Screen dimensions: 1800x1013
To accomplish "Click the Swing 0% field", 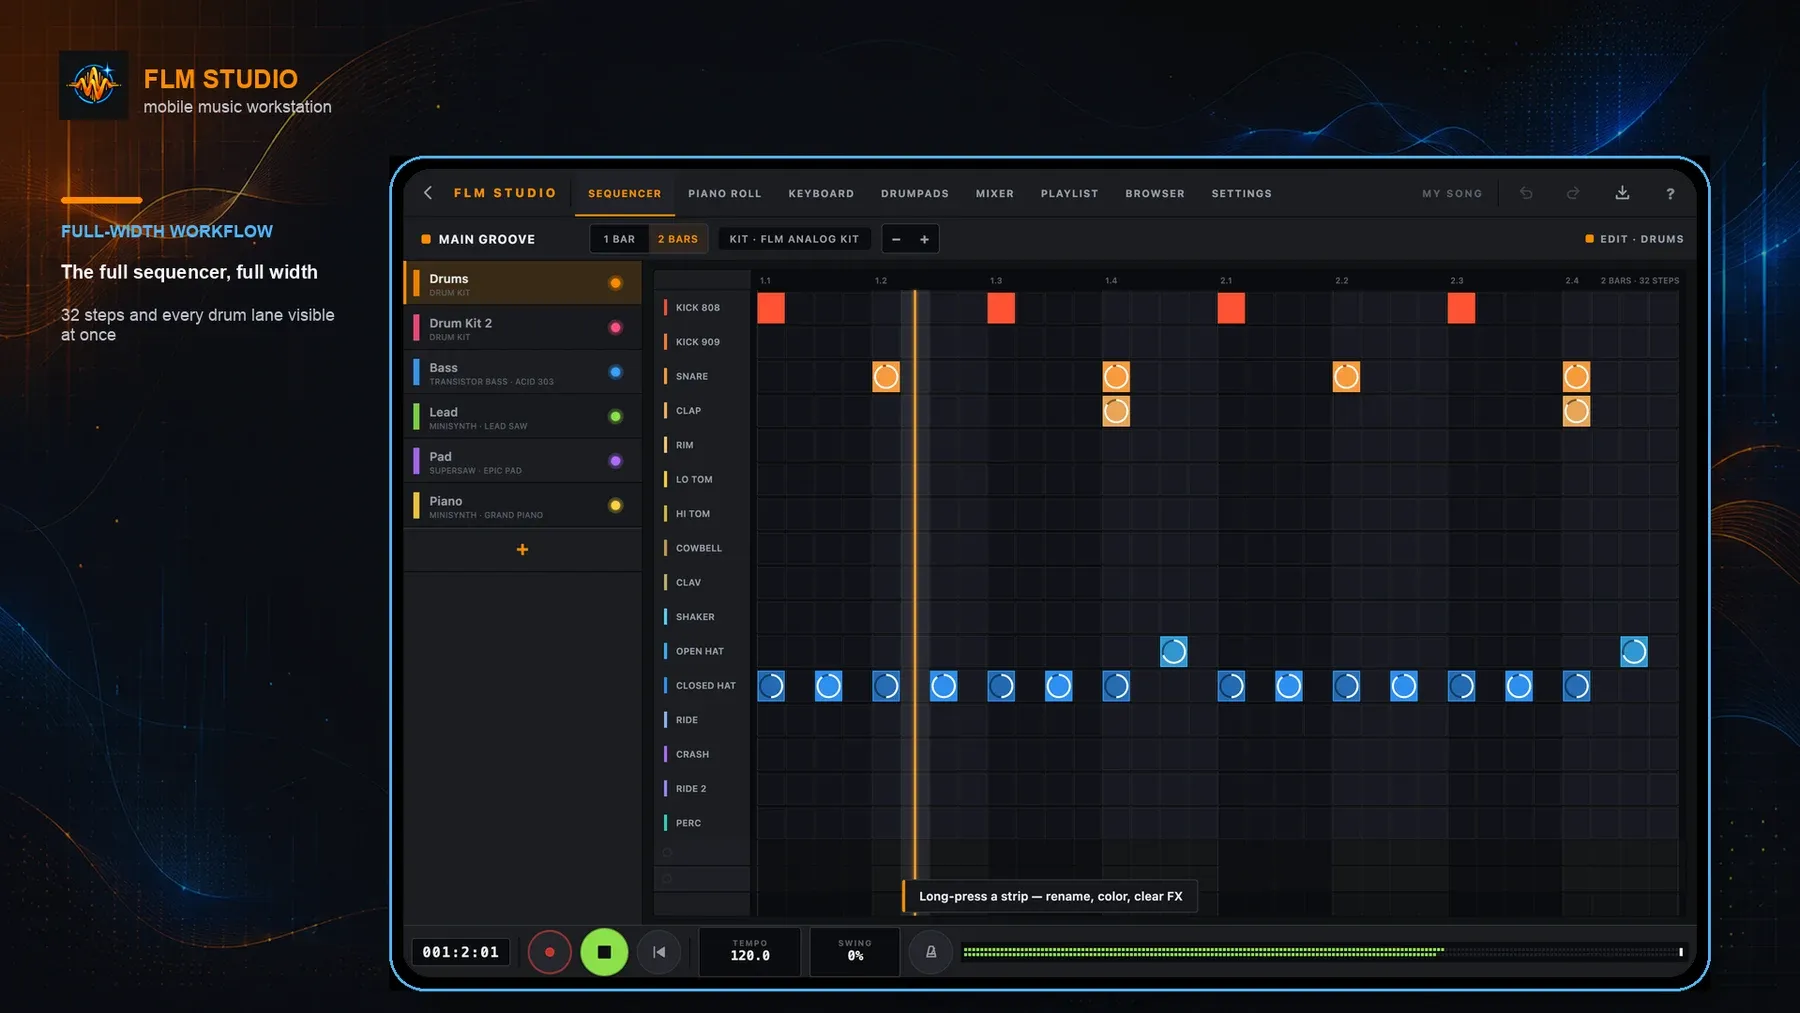I will point(855,951).
